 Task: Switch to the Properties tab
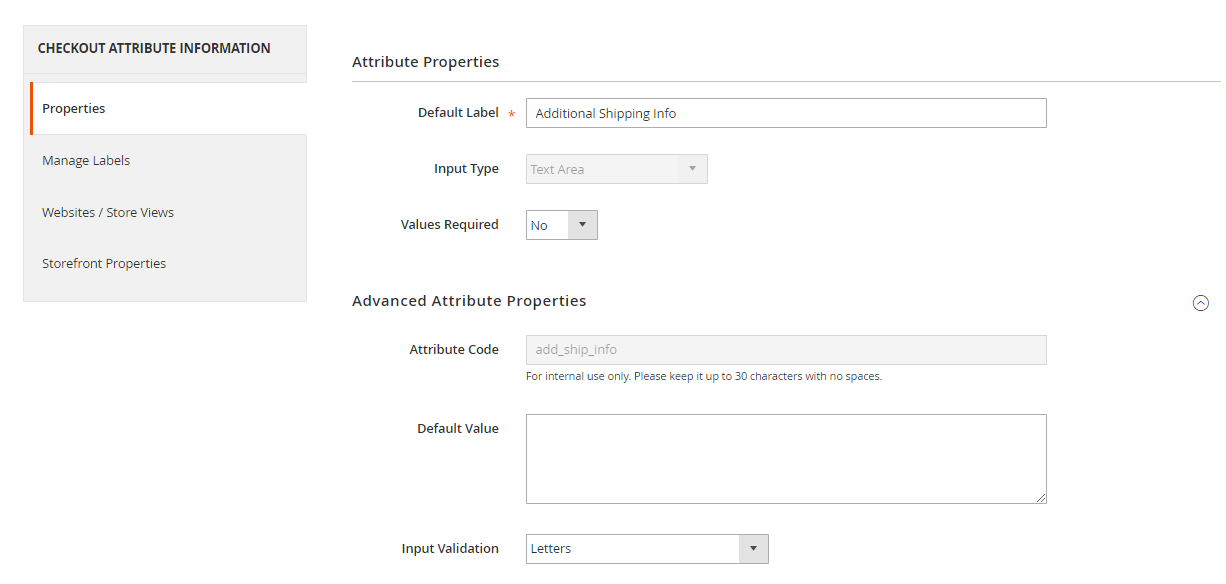click(x=74, y=109)
